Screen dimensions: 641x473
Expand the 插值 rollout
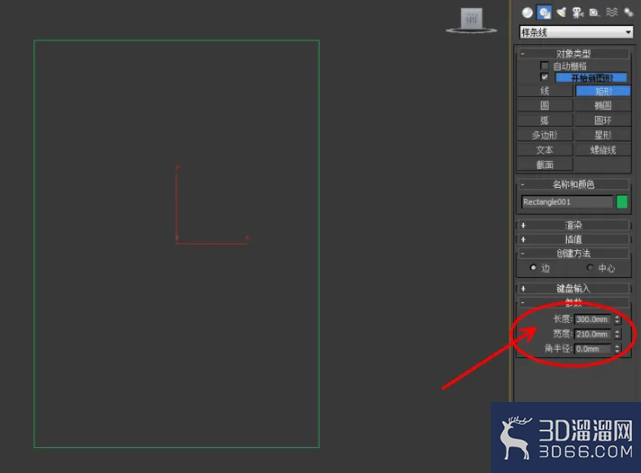coord(573,239)
